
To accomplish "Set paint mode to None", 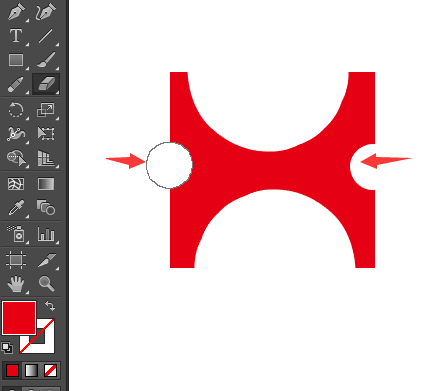I will 50,371.
